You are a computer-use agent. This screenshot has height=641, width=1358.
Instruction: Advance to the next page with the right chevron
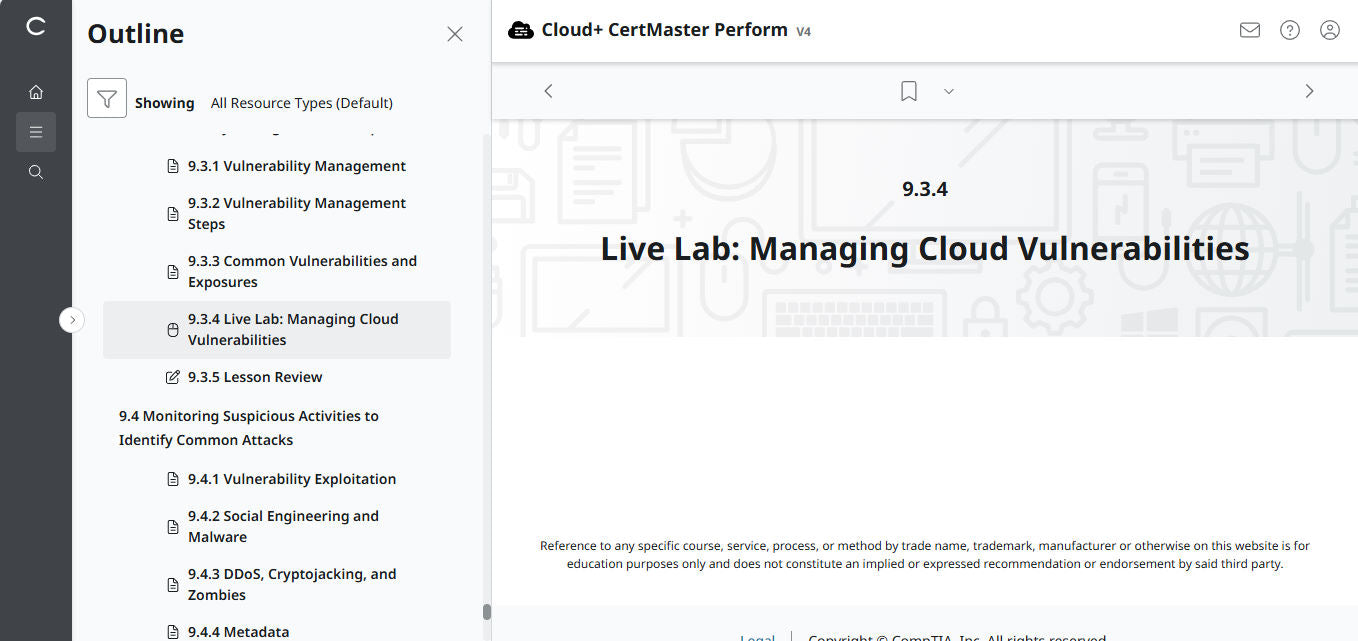1309,90
